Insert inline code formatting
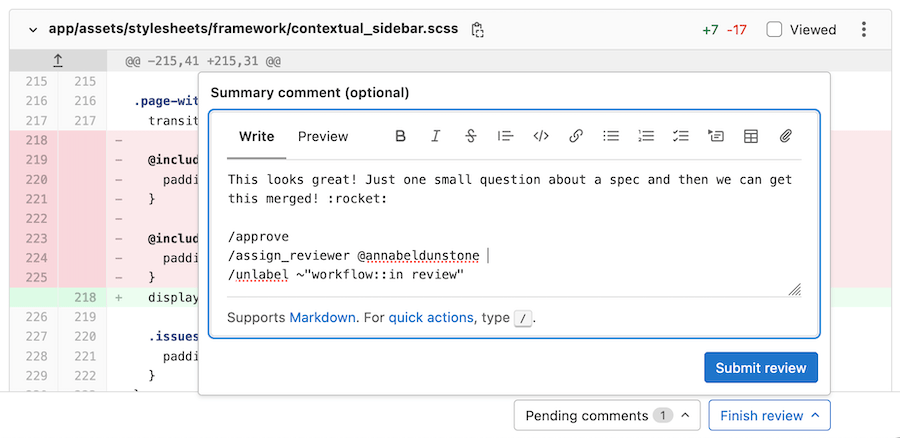The width and height of the screenshot is (900, 438). [541, 136]
